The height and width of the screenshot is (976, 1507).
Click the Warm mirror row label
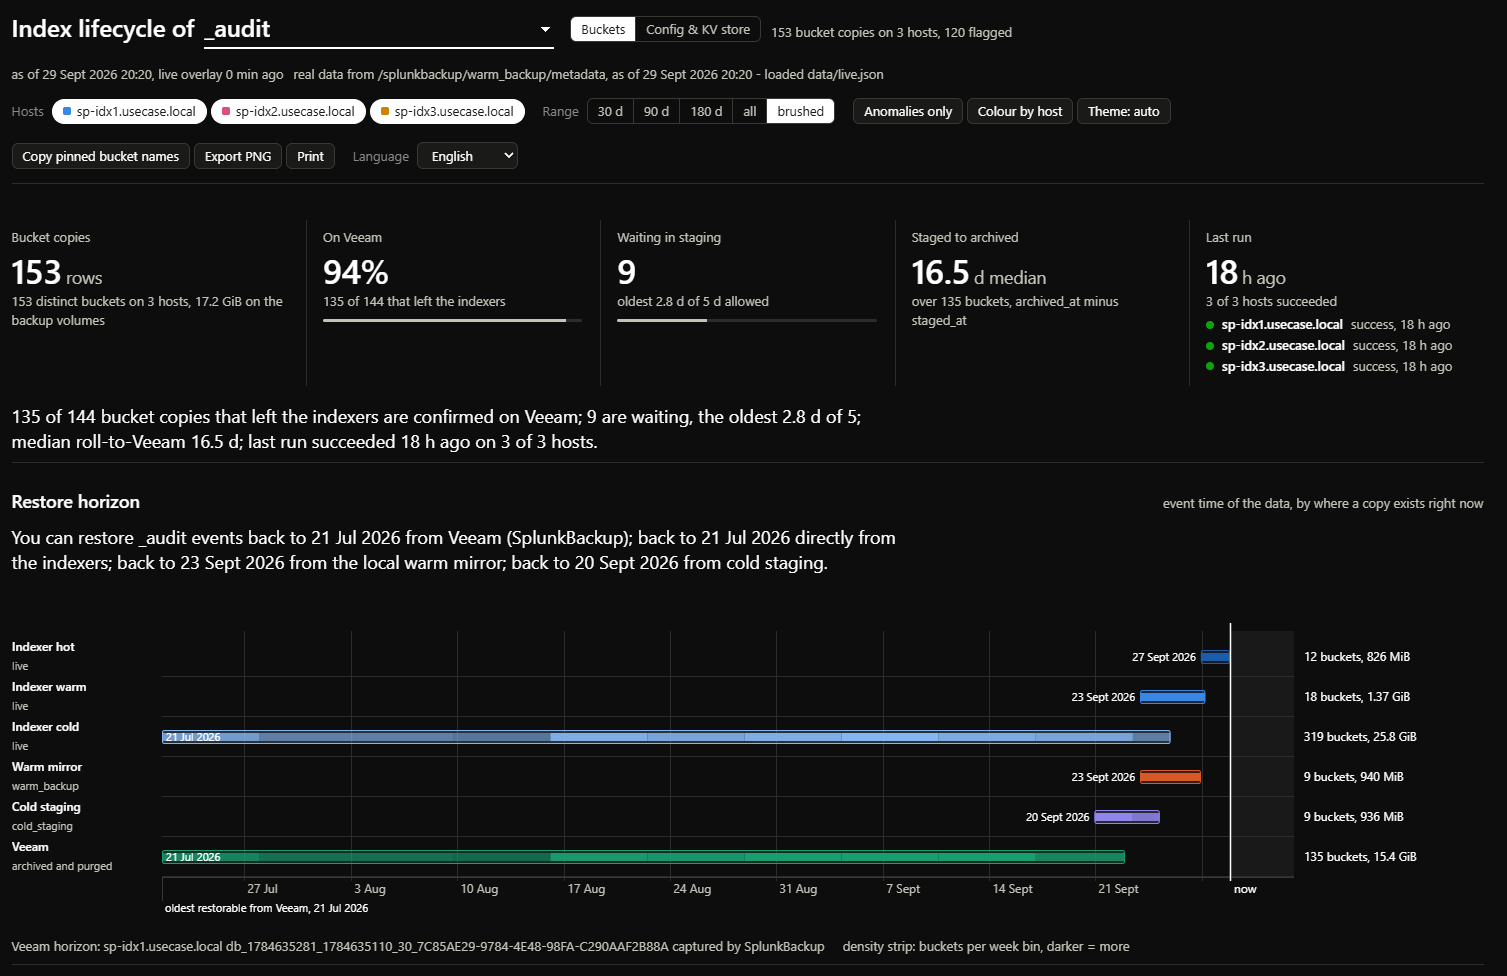[x=47, y=767]
